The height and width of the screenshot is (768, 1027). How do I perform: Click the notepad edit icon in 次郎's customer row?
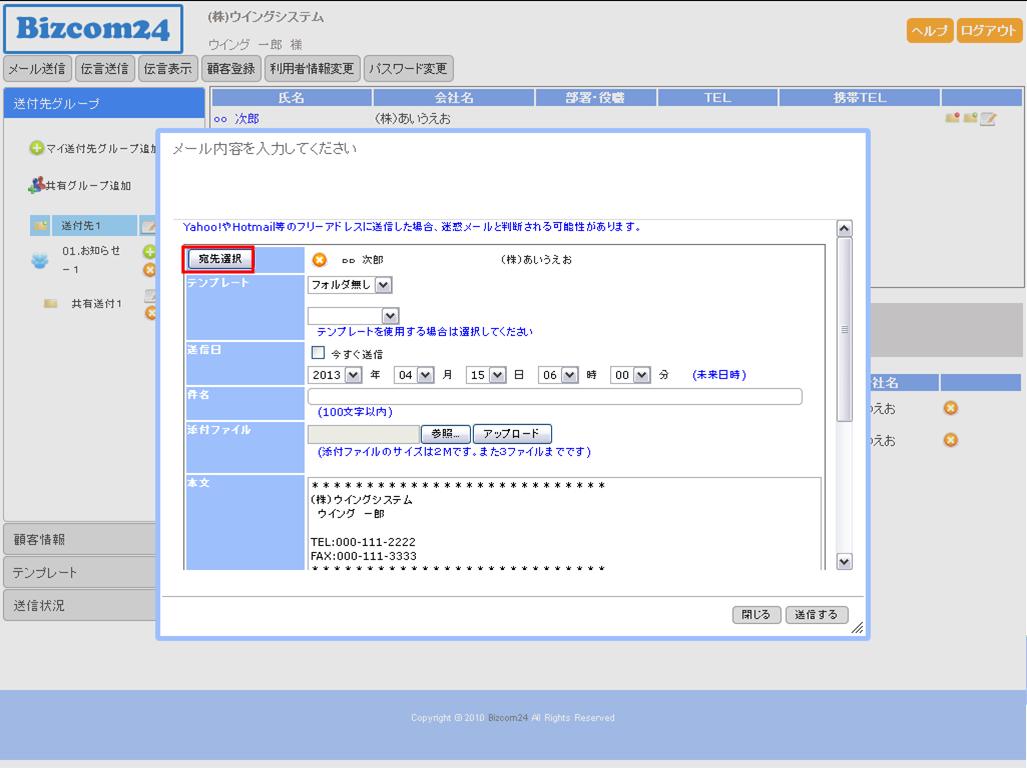[x=988, y=119]
